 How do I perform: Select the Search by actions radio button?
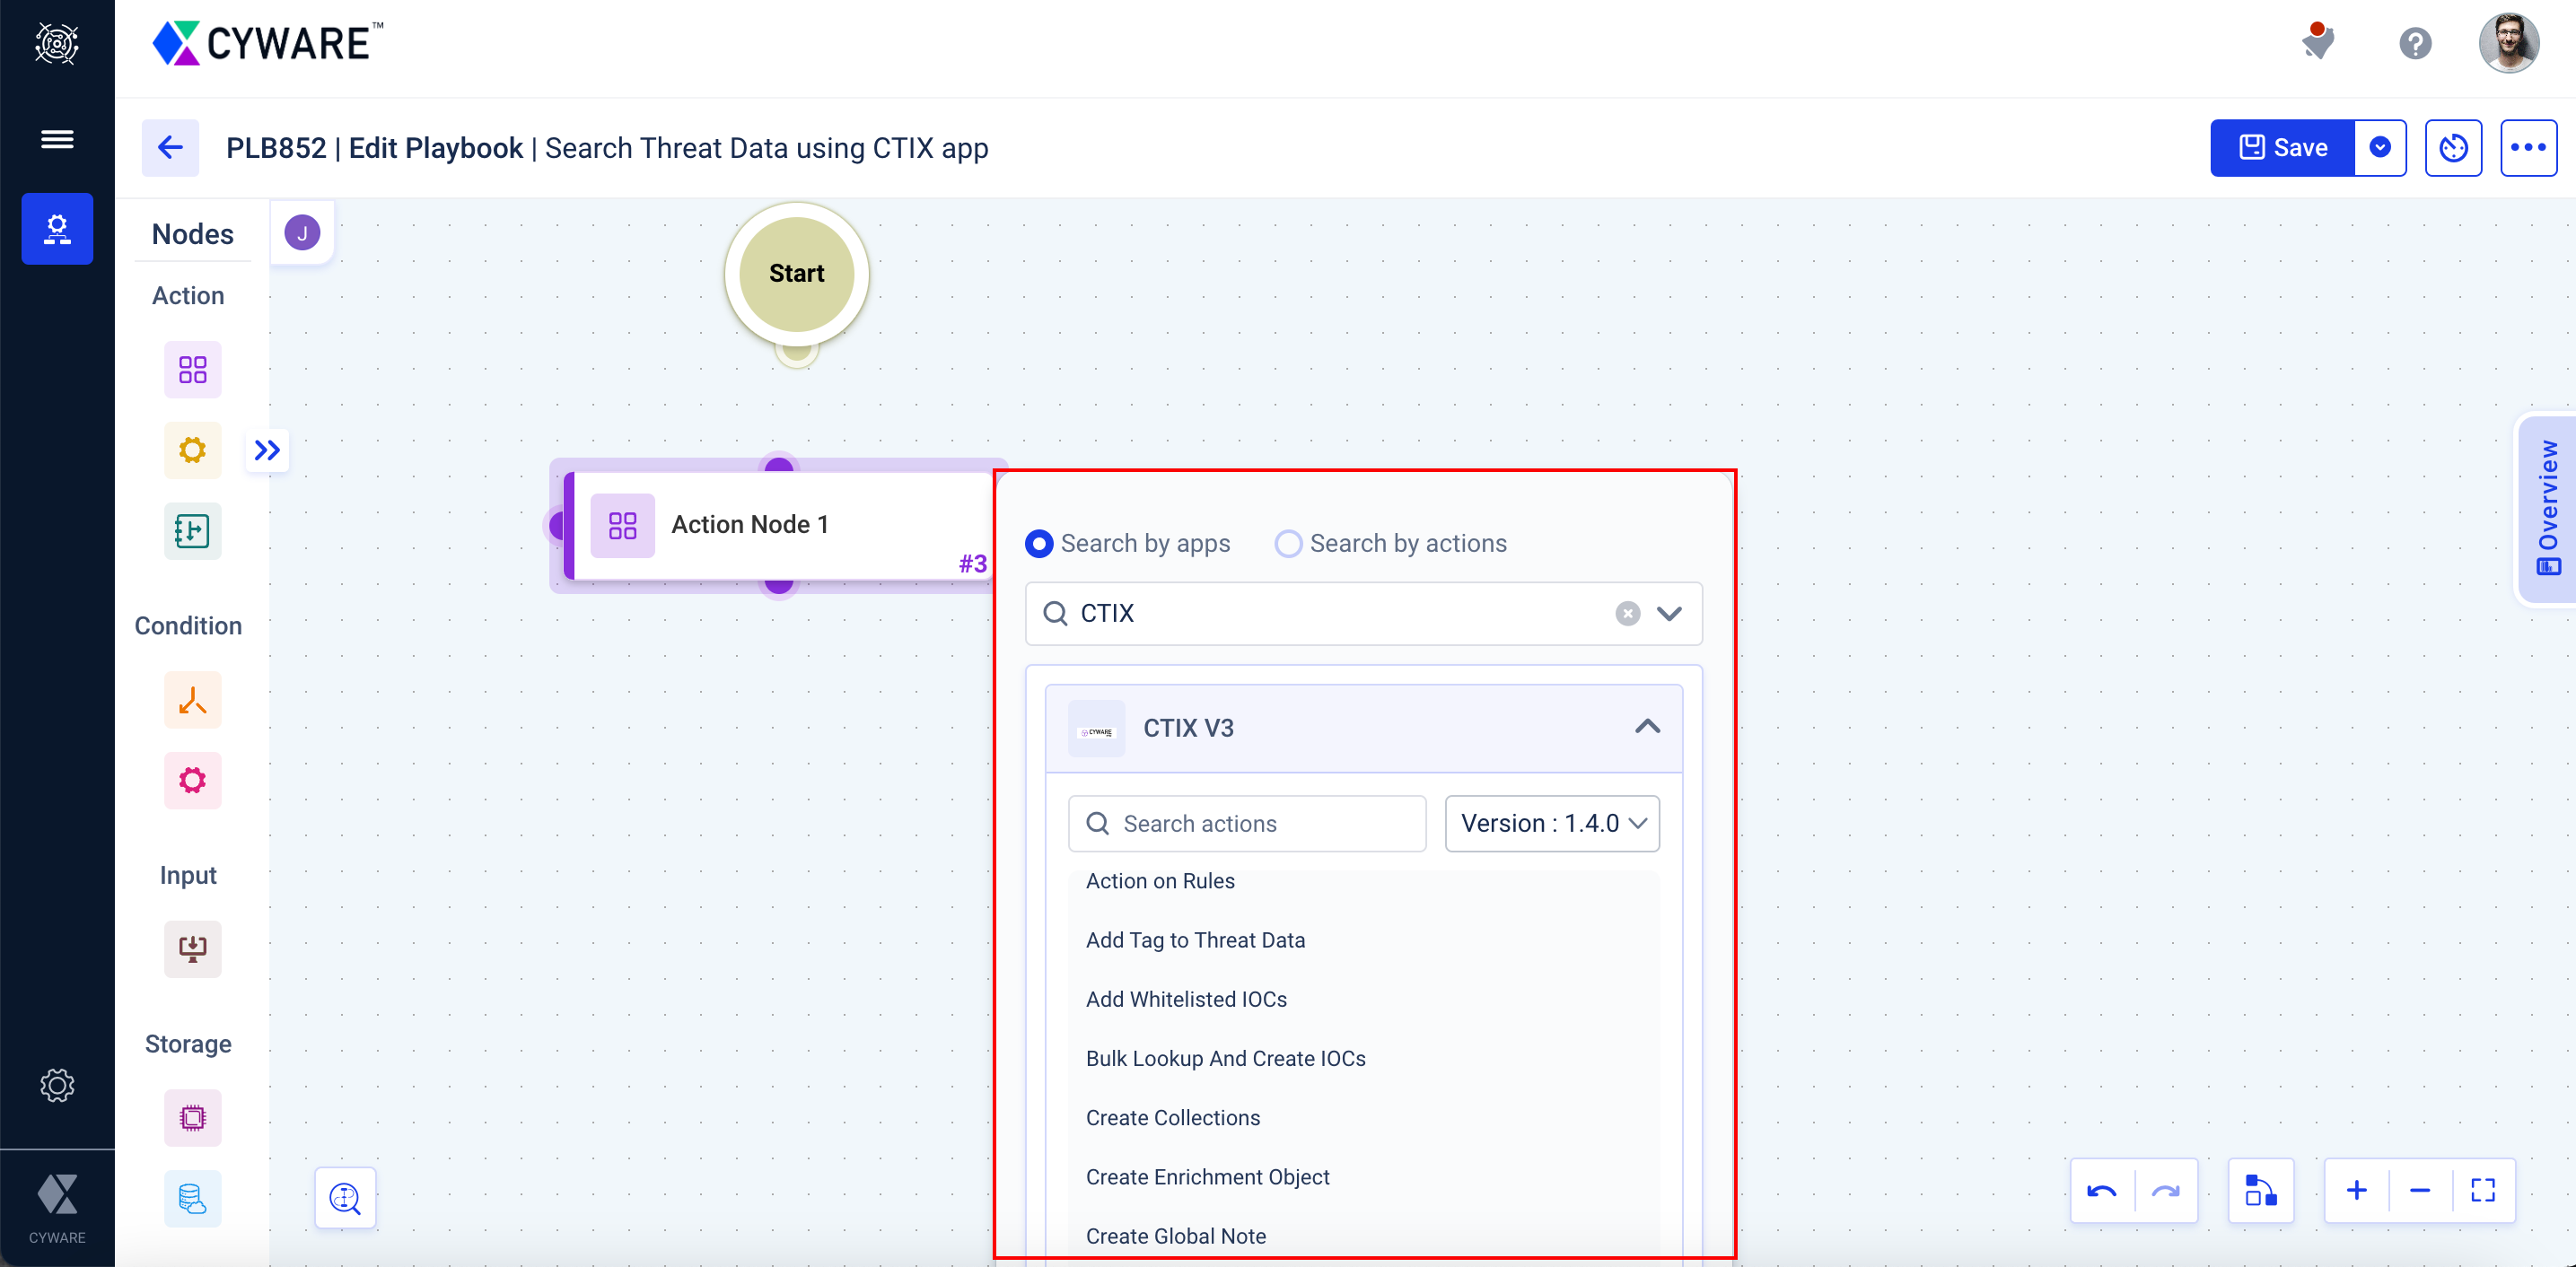[1290, 544]
